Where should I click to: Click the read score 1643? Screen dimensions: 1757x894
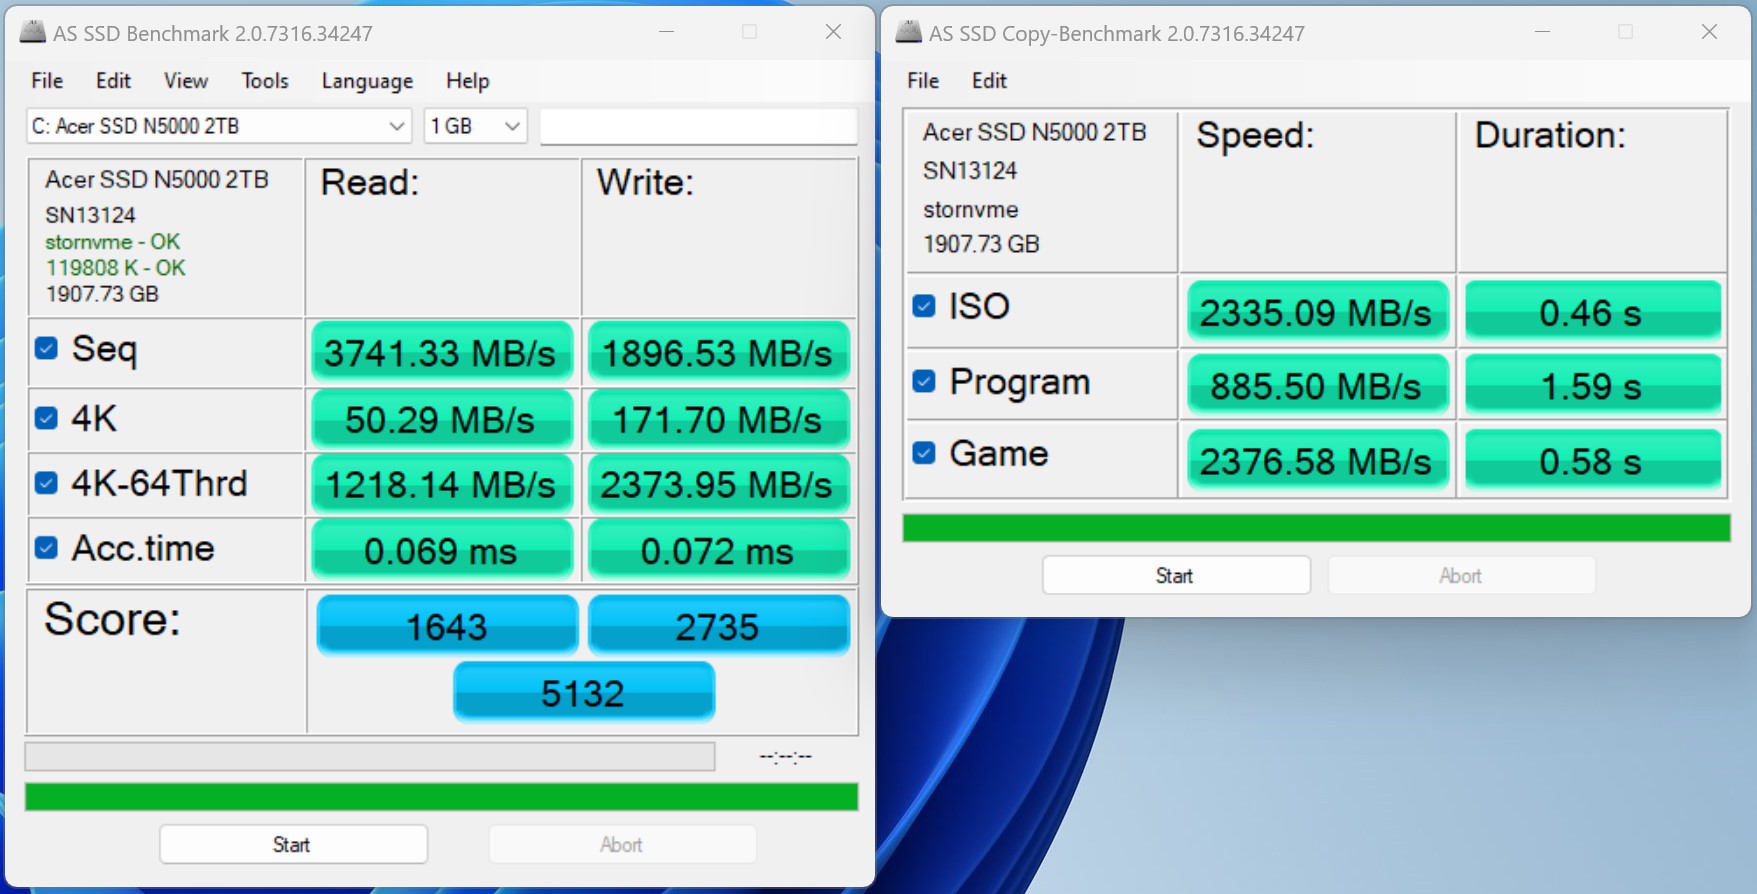click(x=447, y=626)
